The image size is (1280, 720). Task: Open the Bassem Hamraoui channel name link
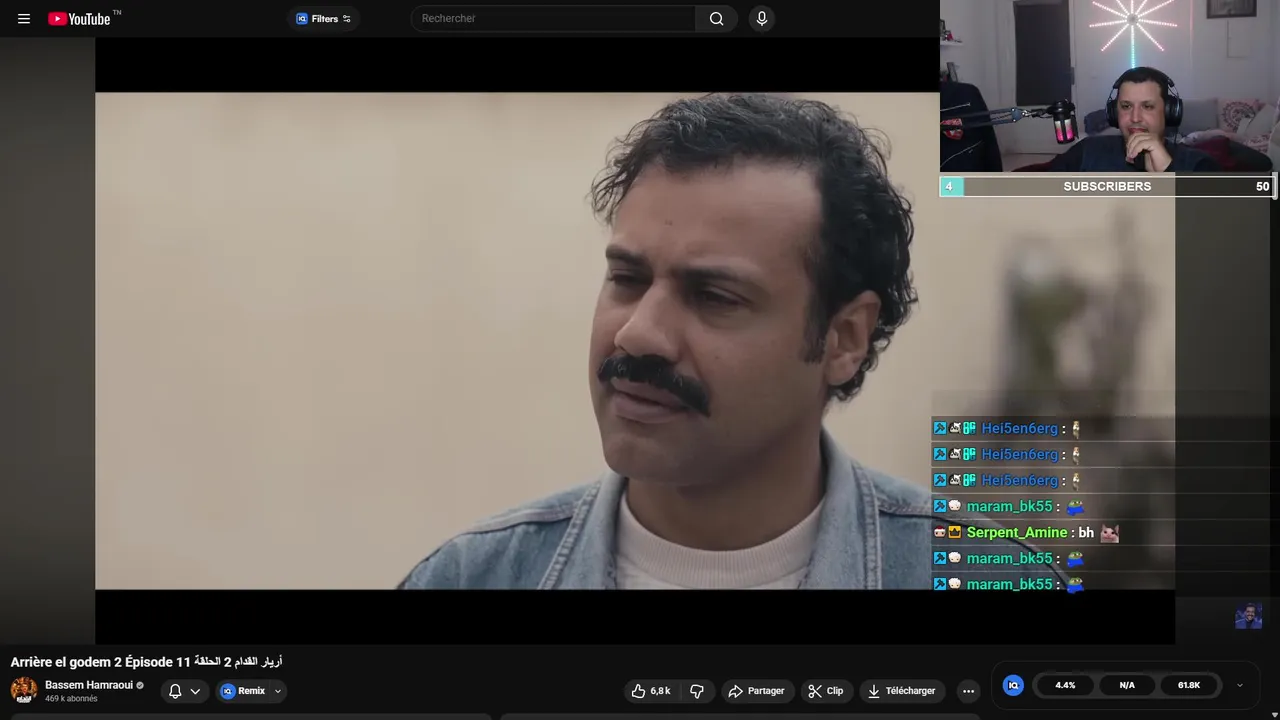point(89,685)
